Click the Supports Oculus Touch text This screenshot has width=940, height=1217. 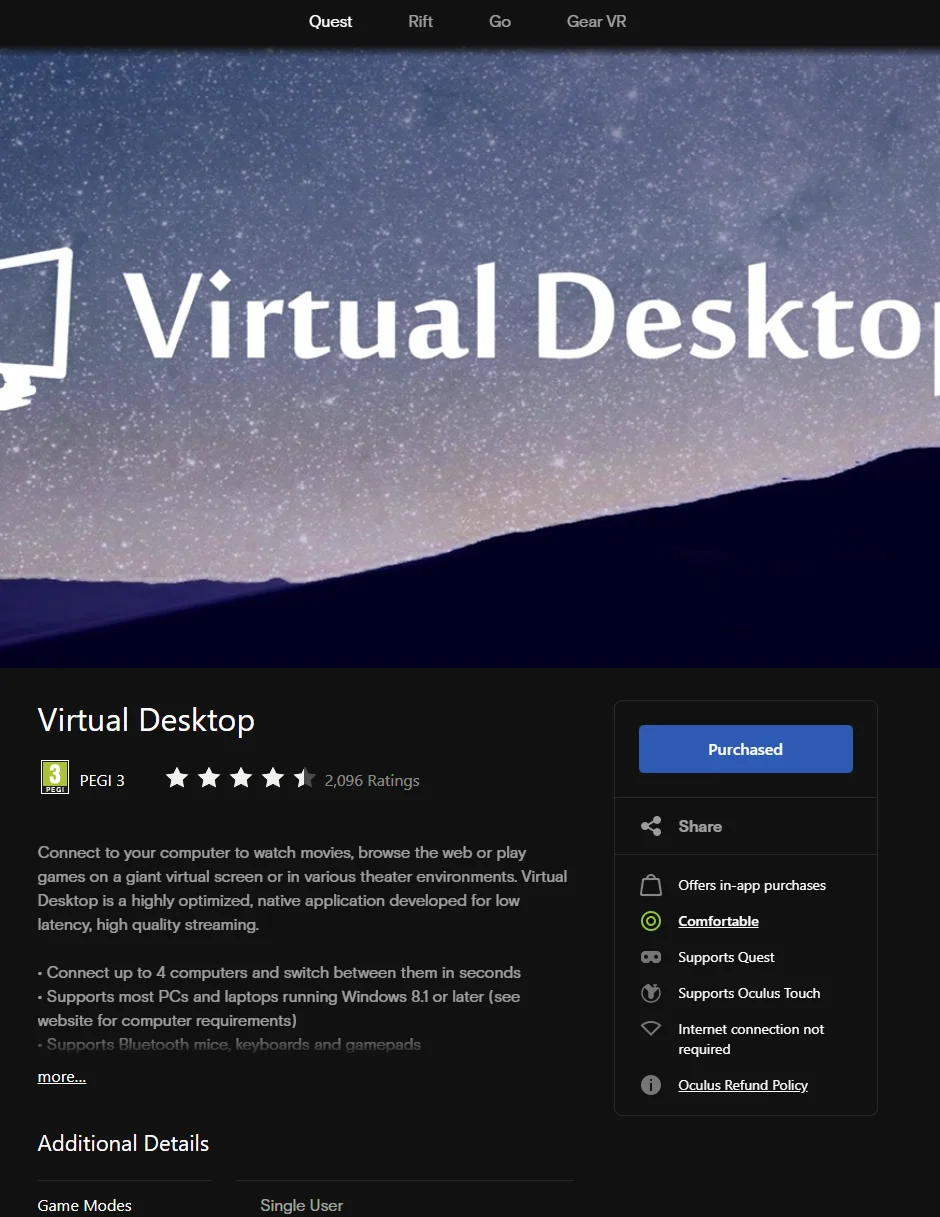(749, 993)
